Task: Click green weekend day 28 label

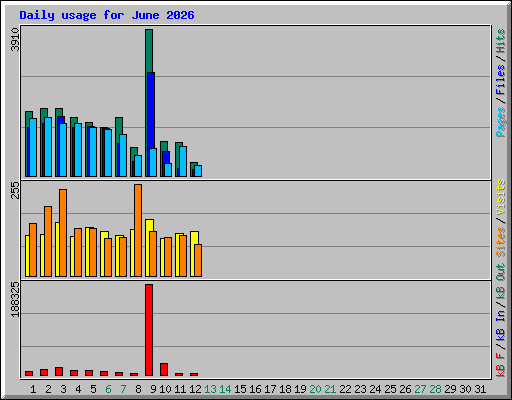Action: (x=435, y=389)
